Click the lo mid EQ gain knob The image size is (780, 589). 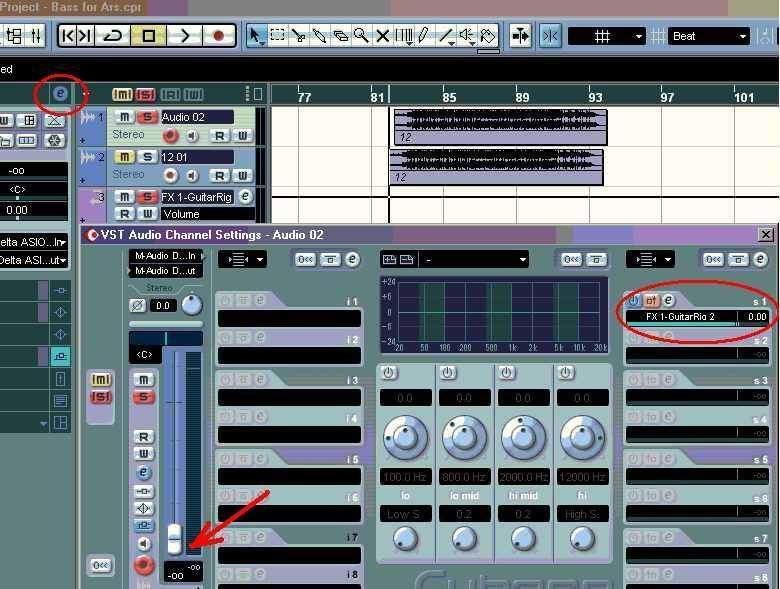[x=464, y=437]
